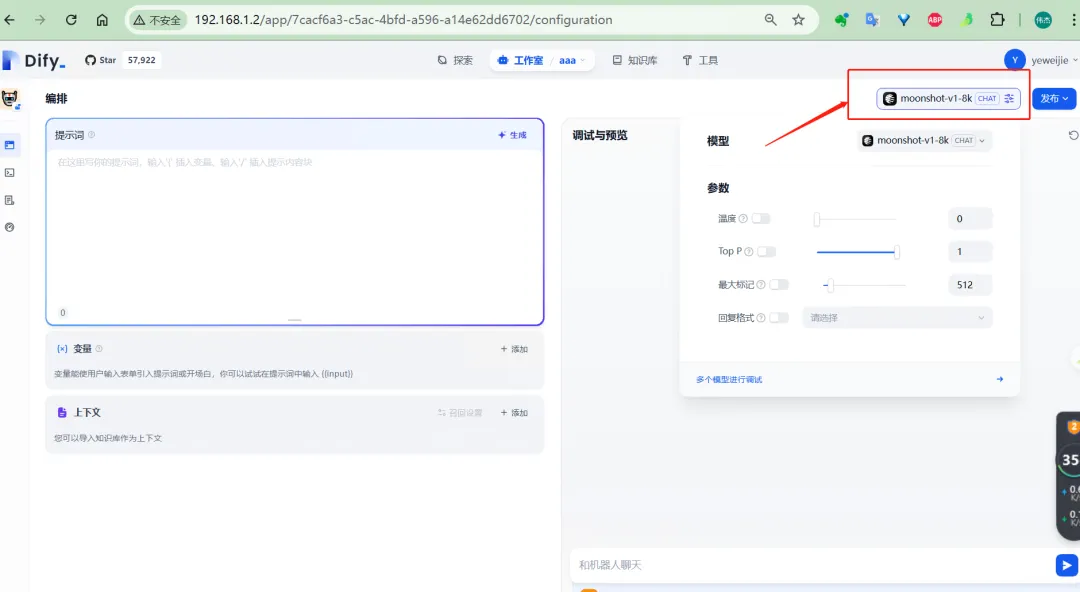Enable the 温度 parameter toggle
1080x592 pixels.
[x=761, y=219]
